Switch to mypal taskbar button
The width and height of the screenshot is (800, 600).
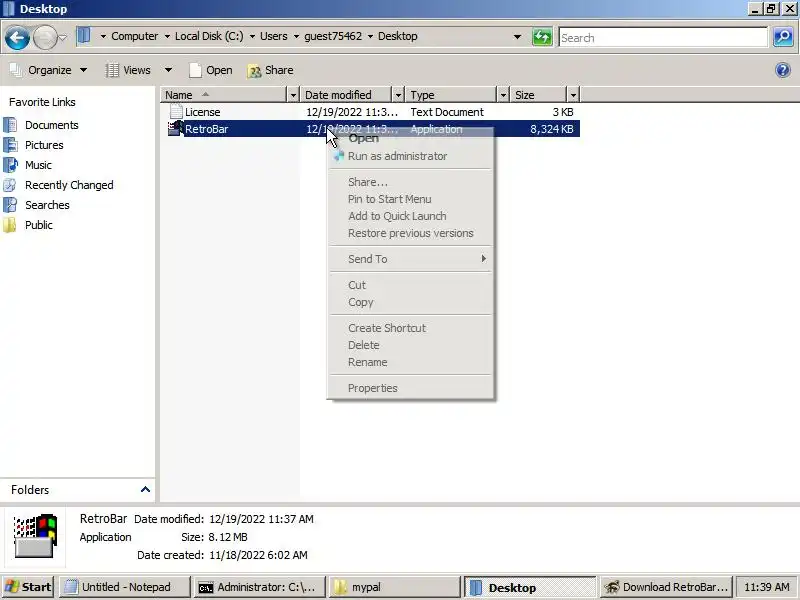click(x=394, y=587)
